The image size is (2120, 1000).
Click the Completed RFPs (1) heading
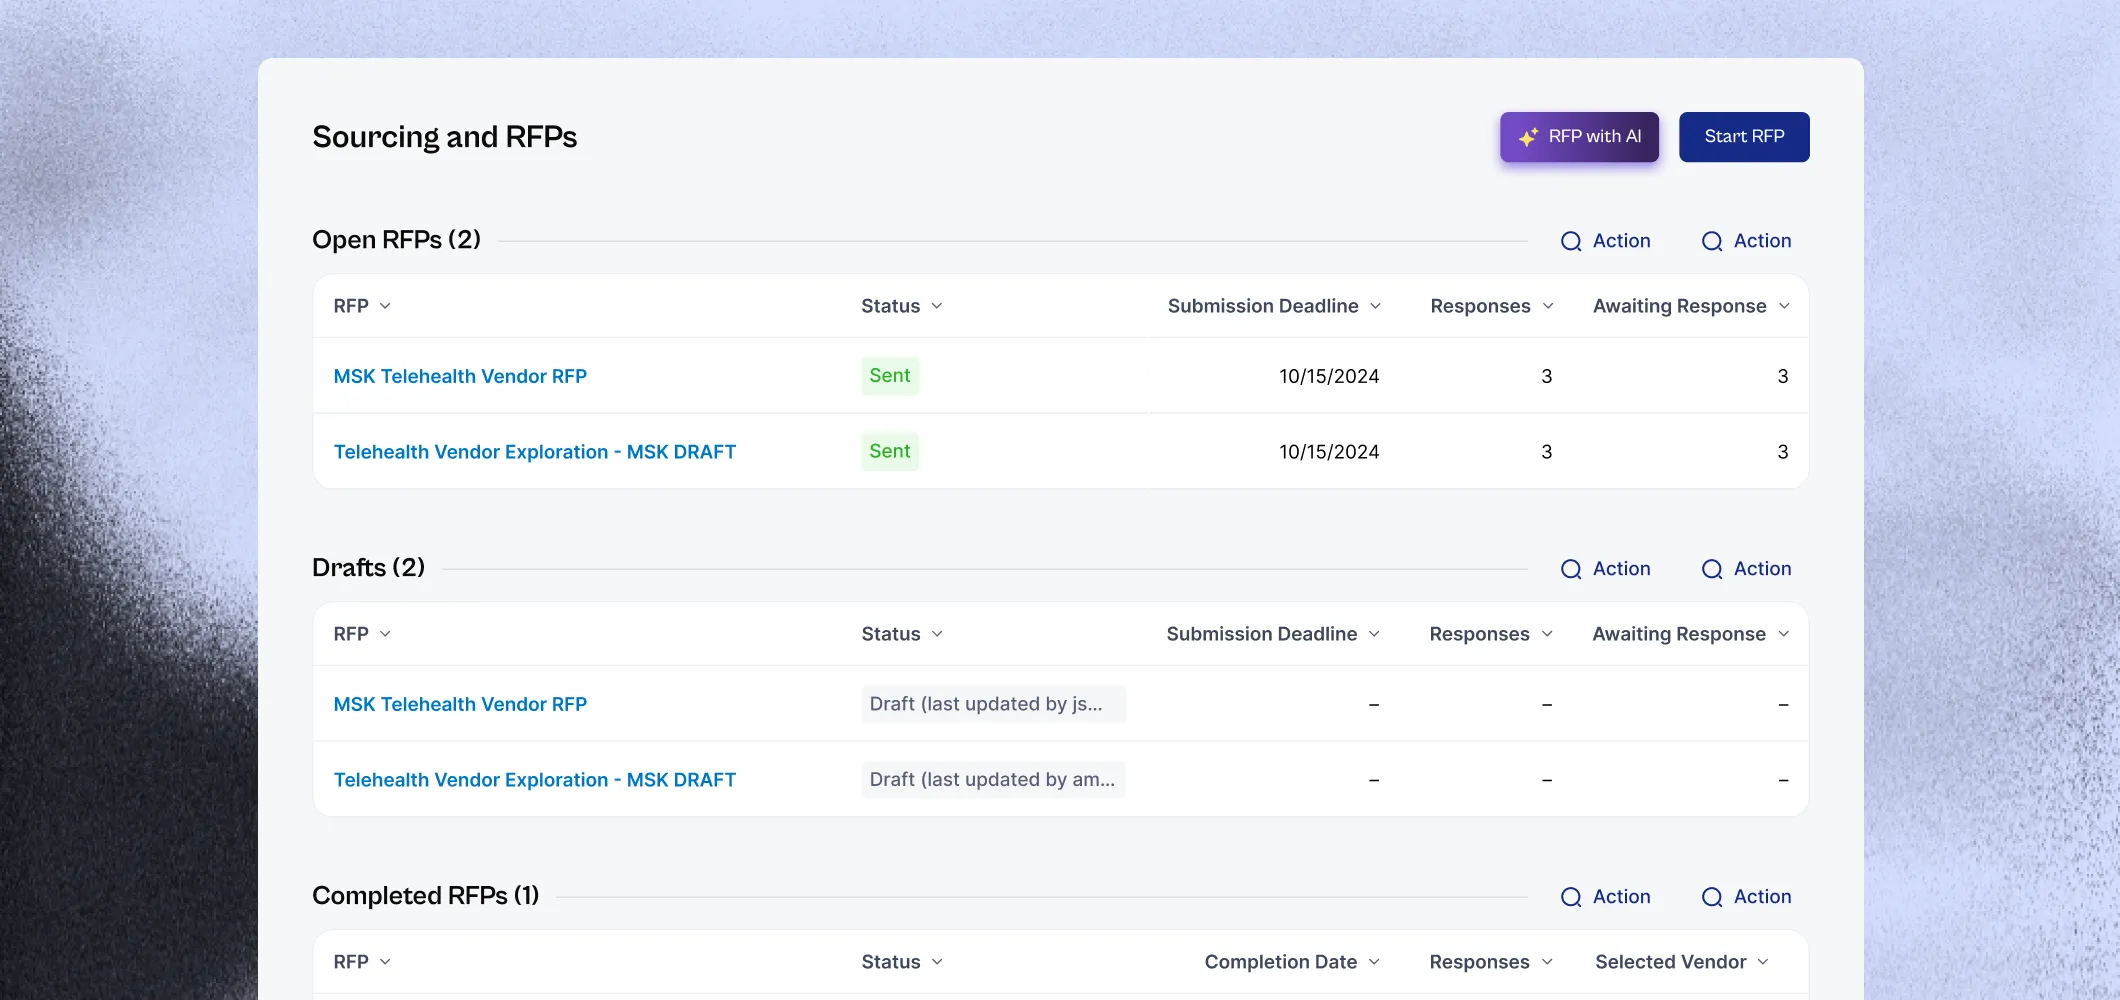(426, 896)
